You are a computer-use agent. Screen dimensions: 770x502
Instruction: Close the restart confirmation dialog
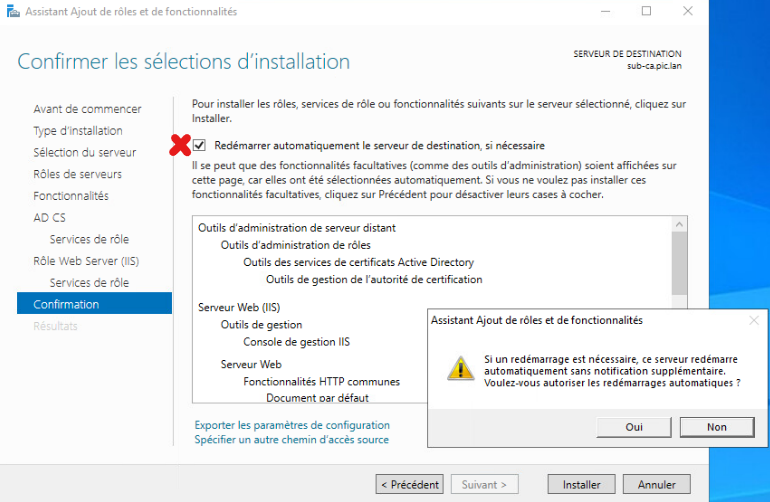tap(754, 321)
